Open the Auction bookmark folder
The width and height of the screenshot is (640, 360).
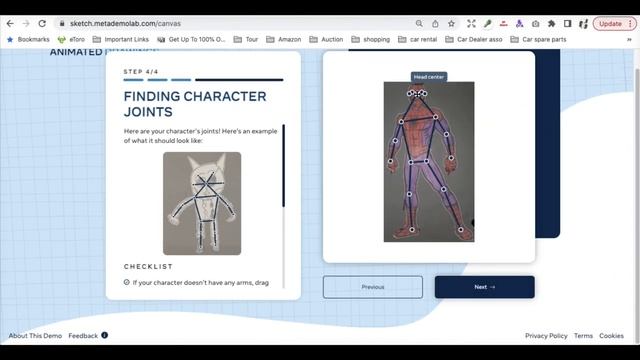[326, 40]
